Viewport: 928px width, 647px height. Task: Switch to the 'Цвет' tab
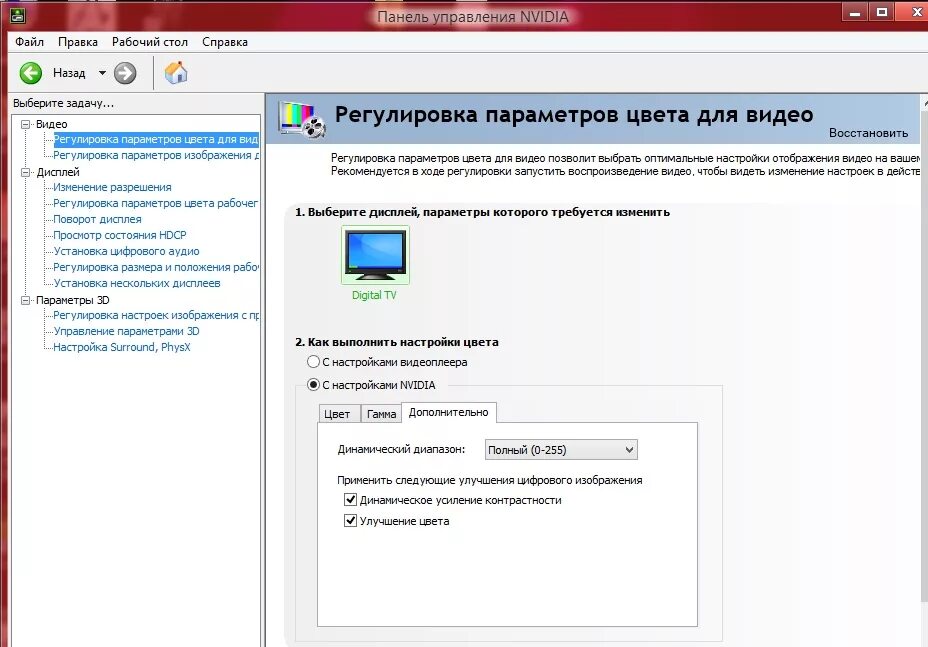pyautogui.click(x=339, y=412)
